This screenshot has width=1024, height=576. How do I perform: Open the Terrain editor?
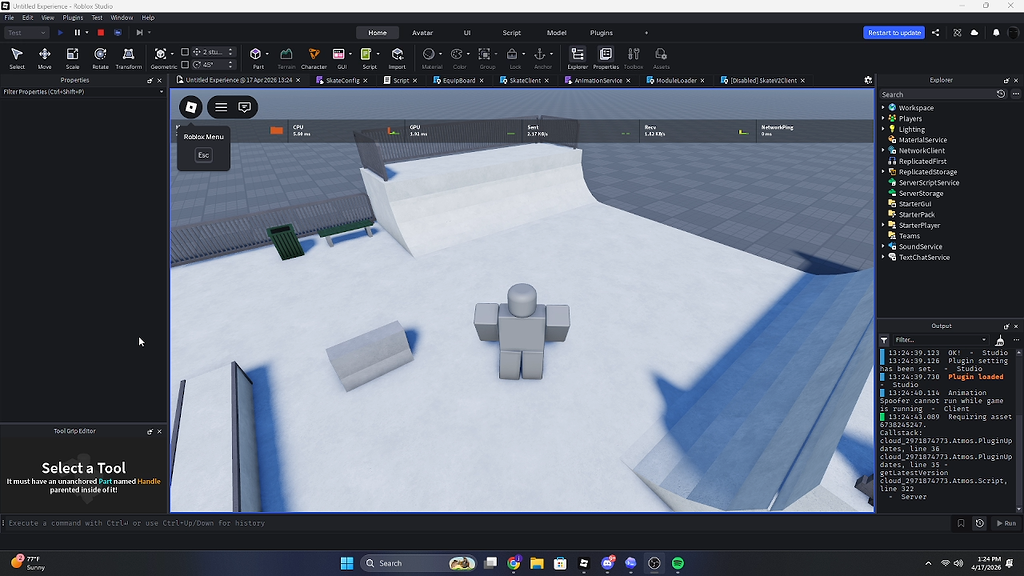pos(286,57)
